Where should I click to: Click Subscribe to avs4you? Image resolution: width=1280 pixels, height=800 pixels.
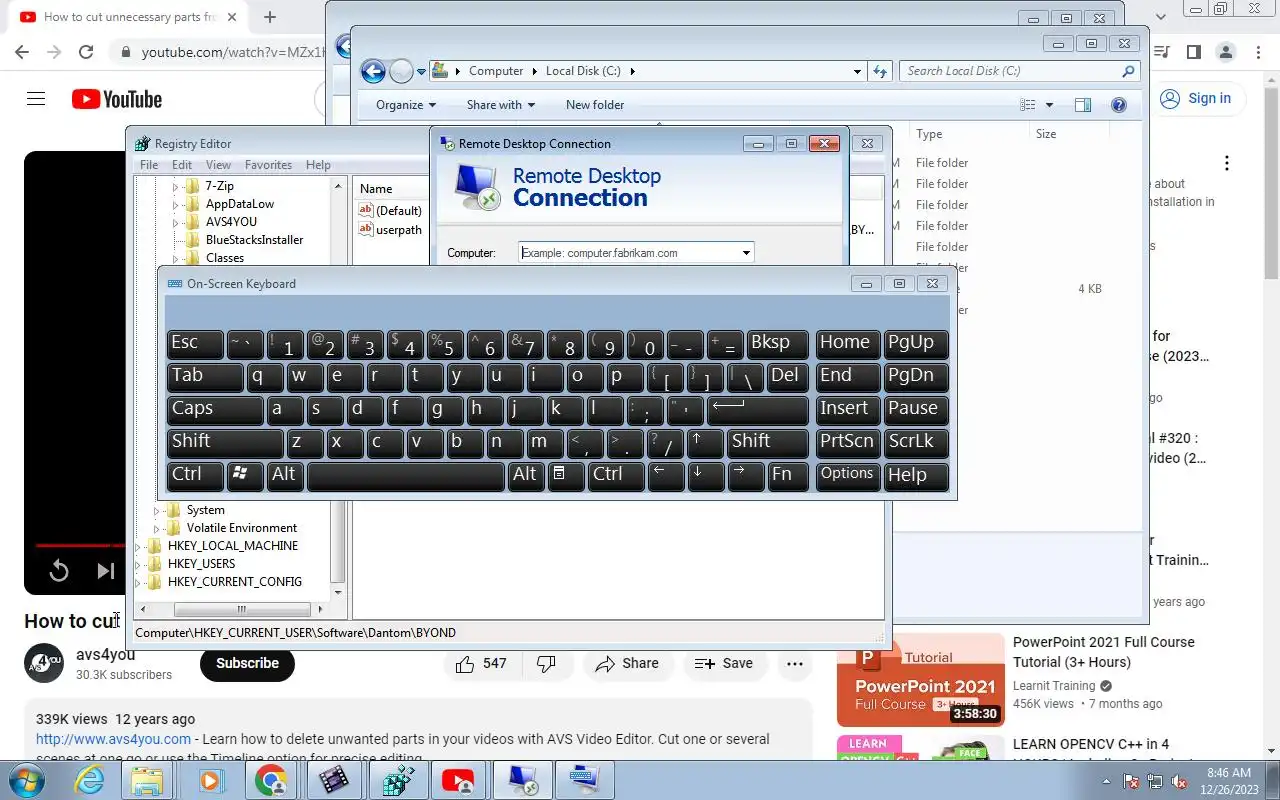coord(247,663)
